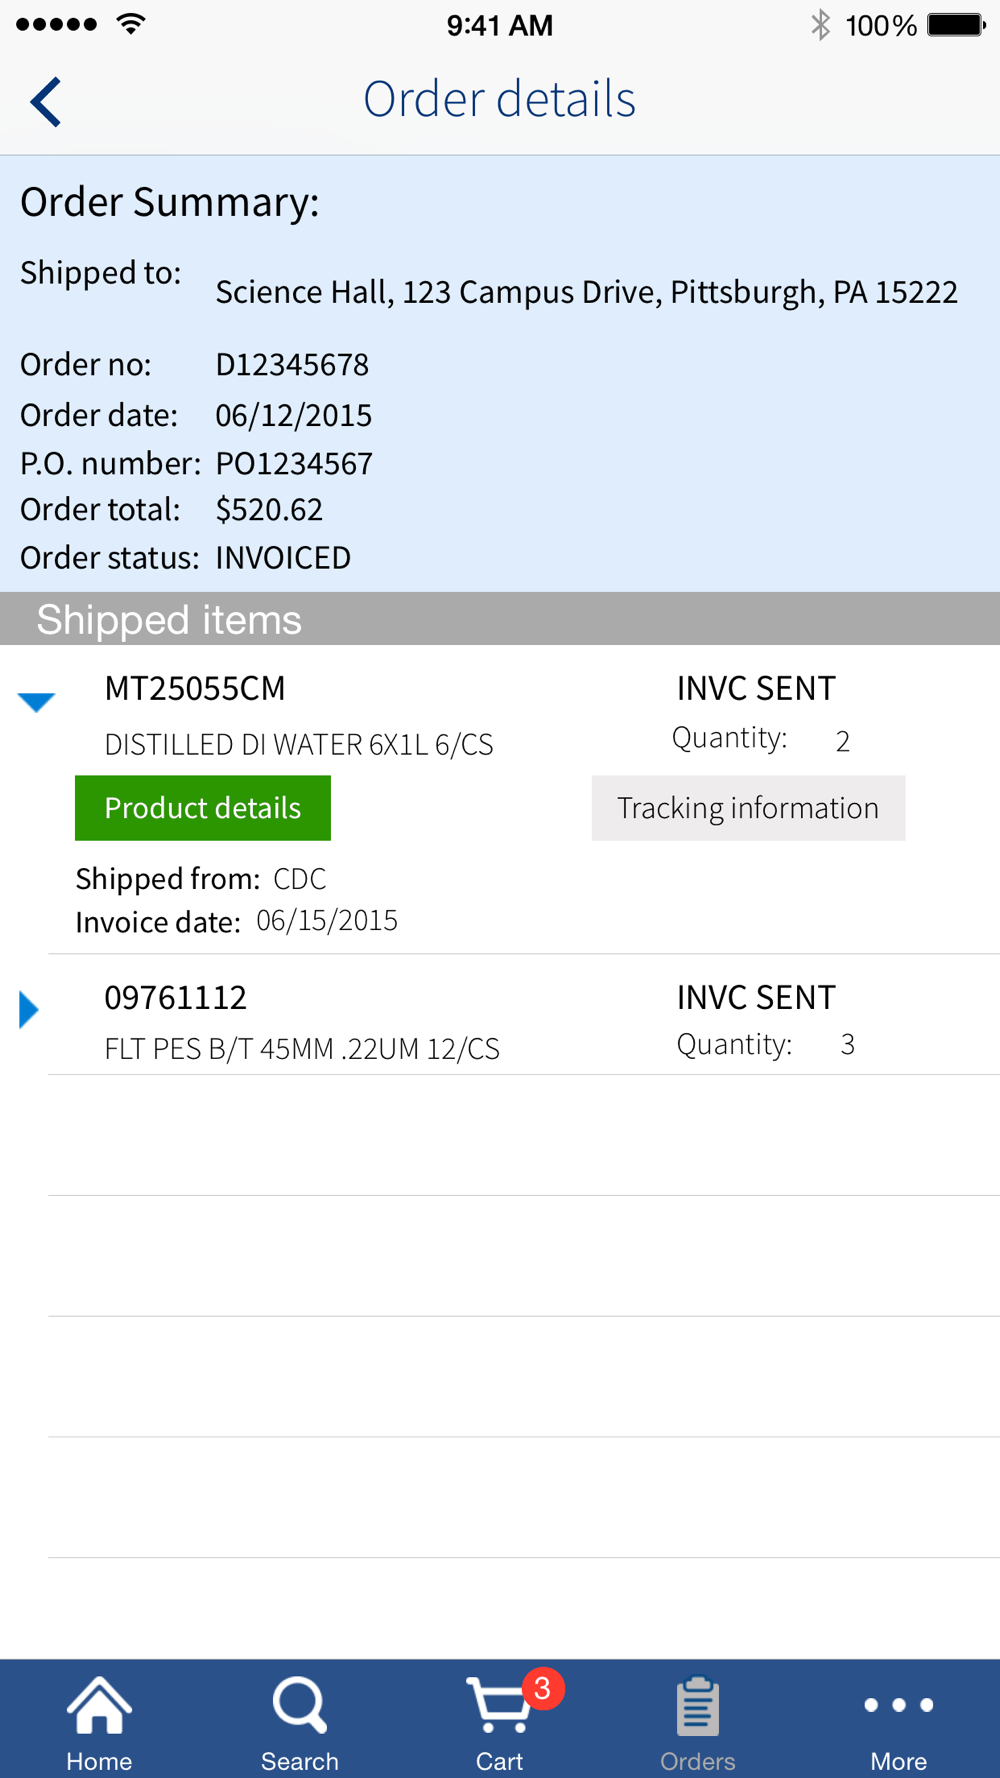
Task: Tap the Wi-Fi status icon
Action: tap(130, 24)
